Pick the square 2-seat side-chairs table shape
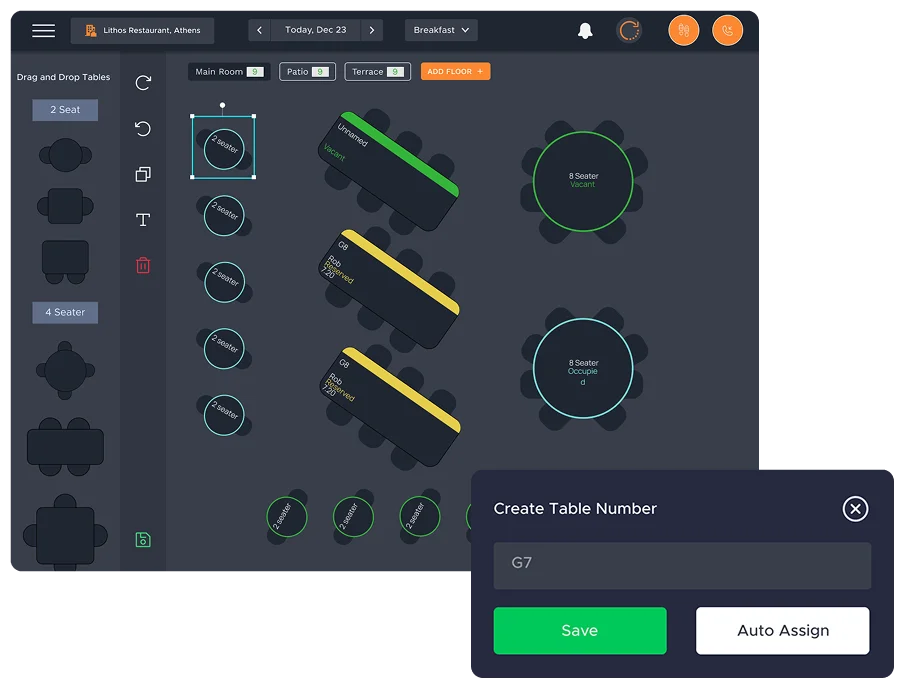 pos(65,206)
